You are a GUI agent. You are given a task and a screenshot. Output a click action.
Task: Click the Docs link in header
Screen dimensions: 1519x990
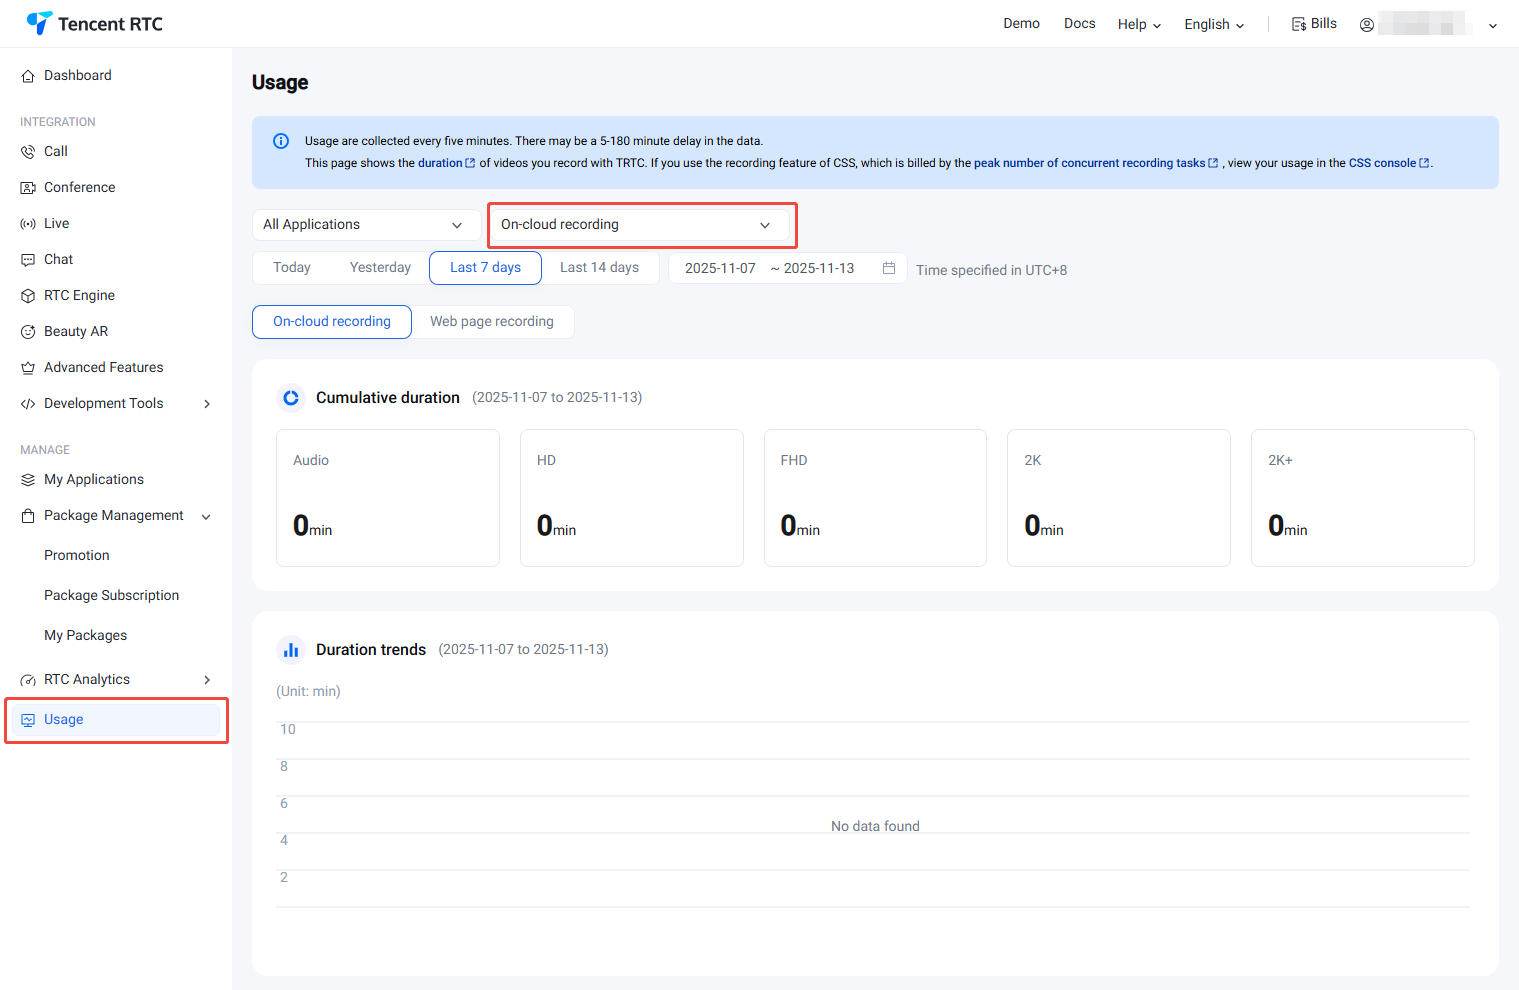point(1079,24)
